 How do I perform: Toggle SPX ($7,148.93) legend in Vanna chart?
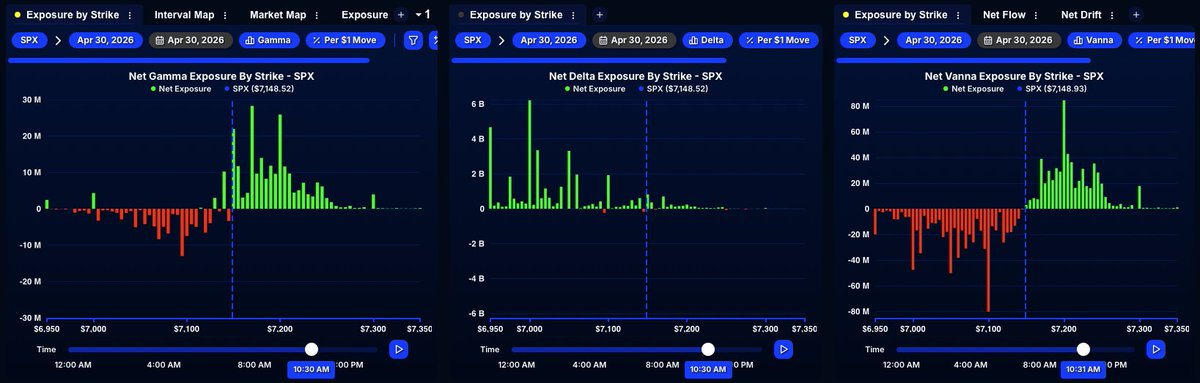point(1051,89)
